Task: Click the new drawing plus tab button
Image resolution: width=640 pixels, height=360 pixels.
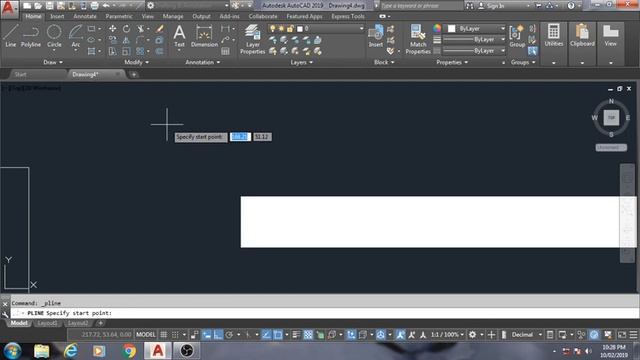Action: (134, 74)
